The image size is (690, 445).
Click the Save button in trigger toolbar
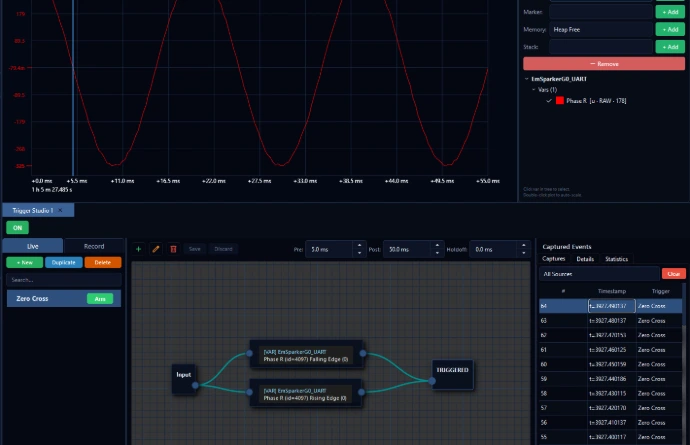coord(195,249)
